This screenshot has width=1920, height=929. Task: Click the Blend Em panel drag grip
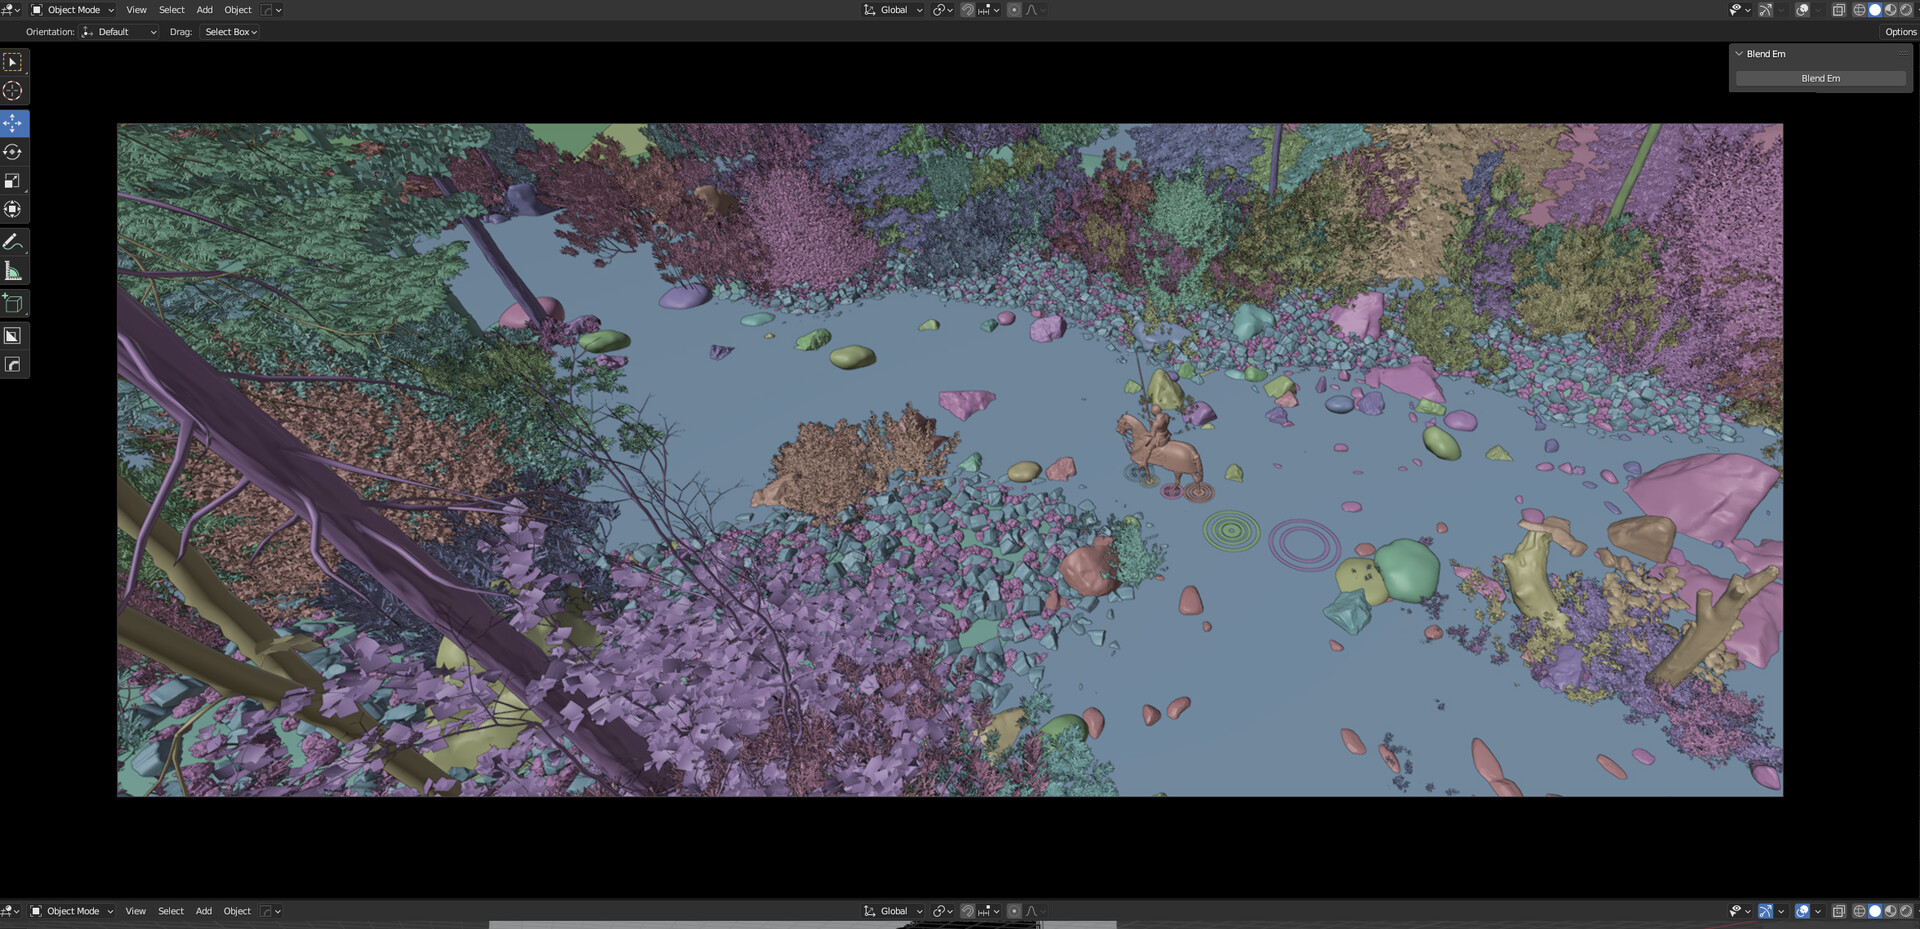coord(1902,54)
